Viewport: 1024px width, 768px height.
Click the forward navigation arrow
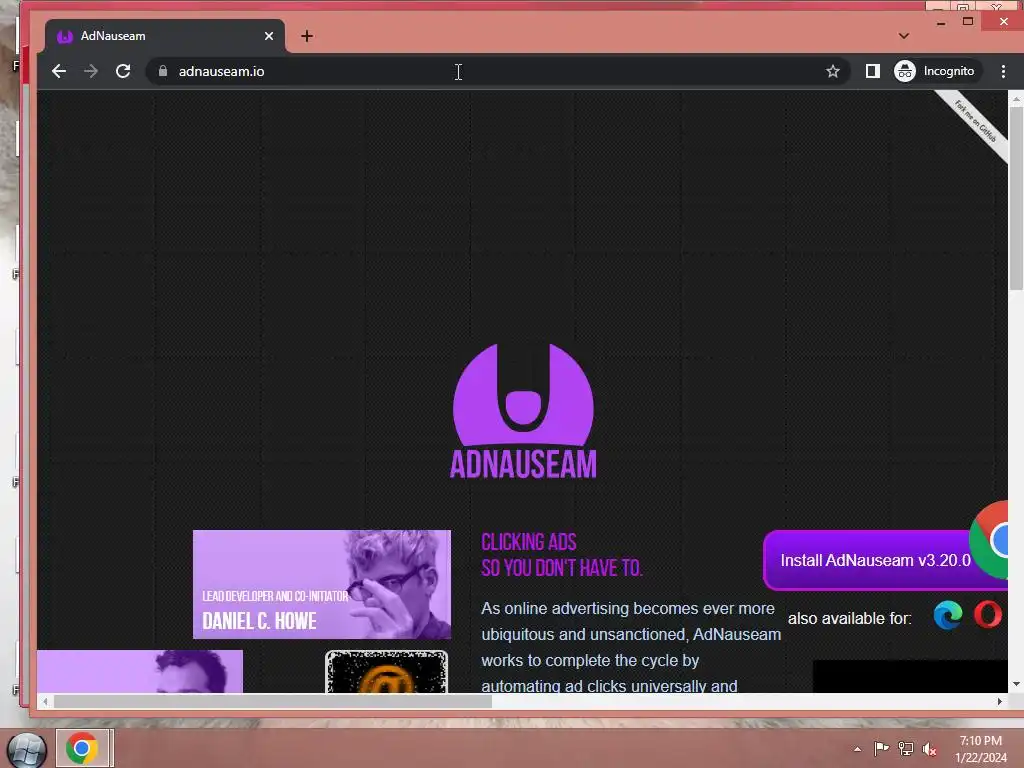click(91, 71)
